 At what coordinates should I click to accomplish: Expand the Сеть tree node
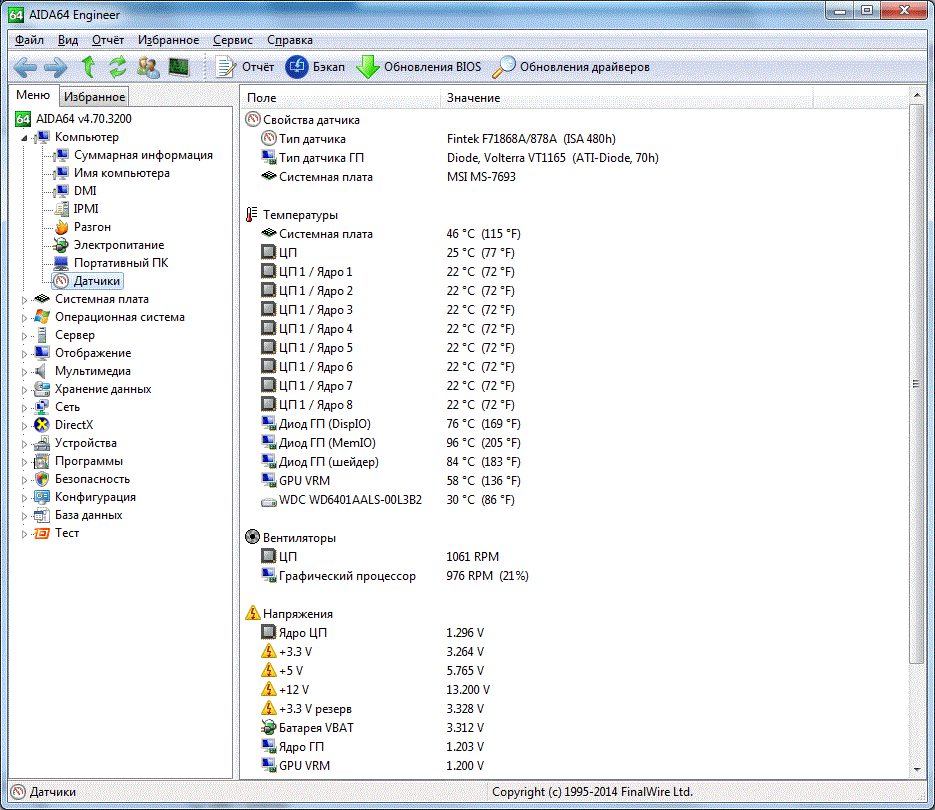[24, 408]
